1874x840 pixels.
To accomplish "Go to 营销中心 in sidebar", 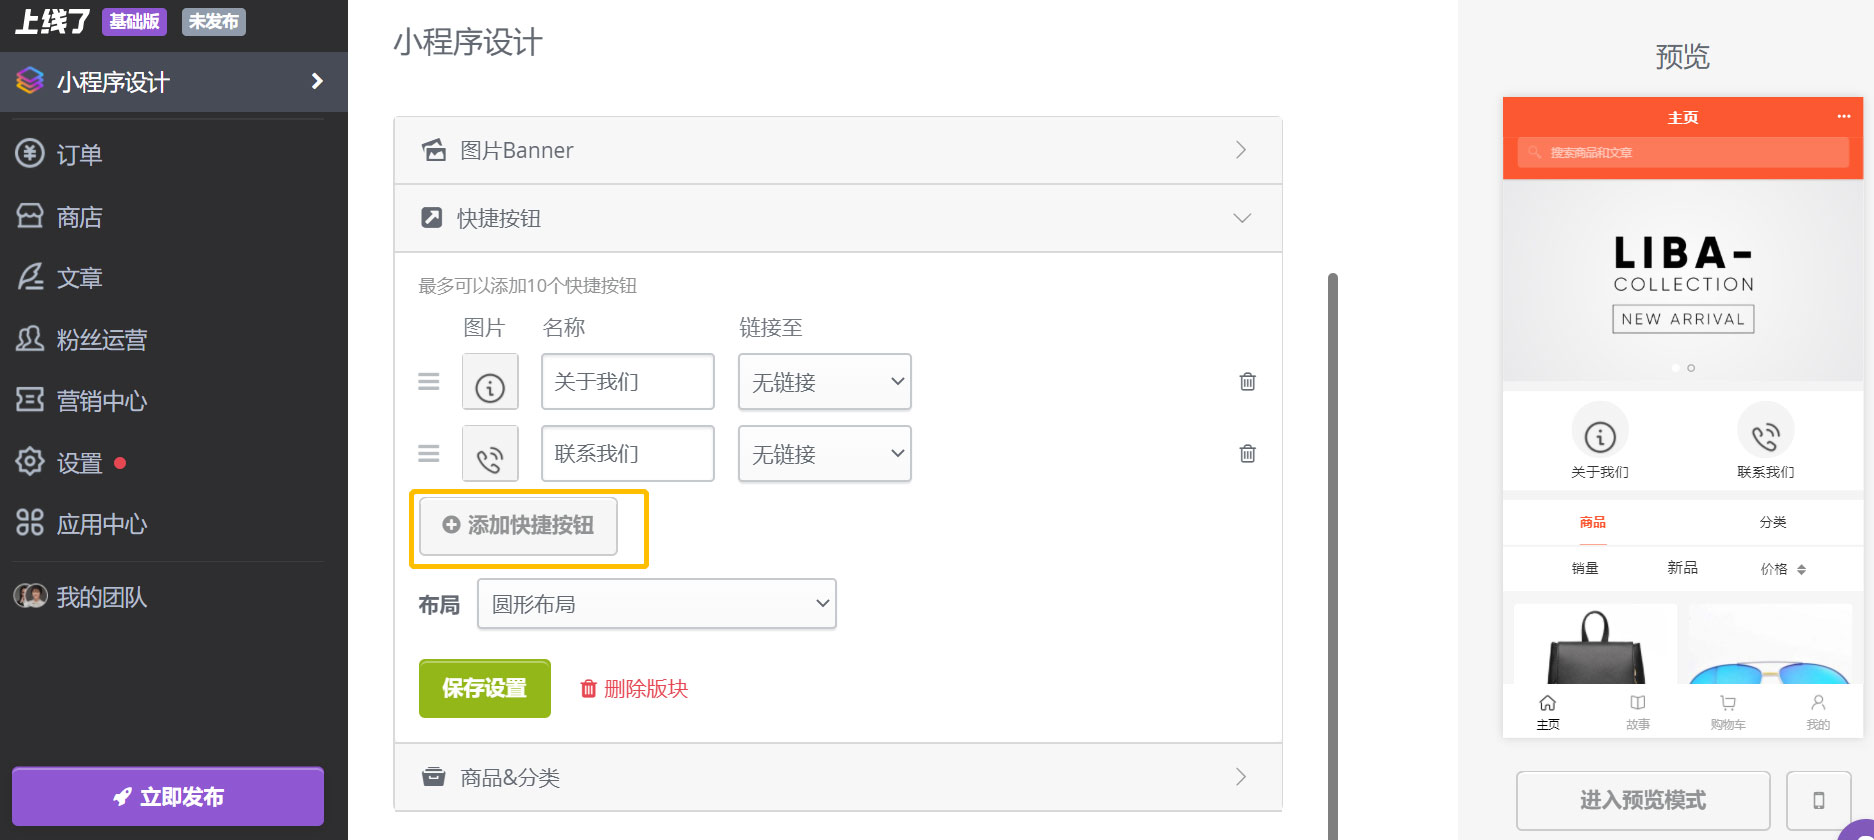I will (x=101, y=401).
